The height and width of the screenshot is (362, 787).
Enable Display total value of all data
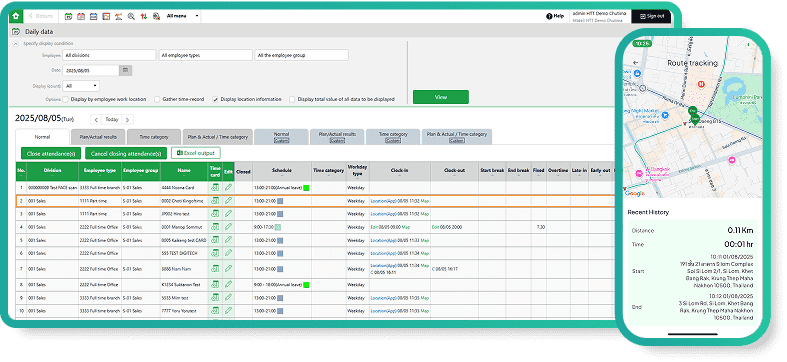point(292,99)
